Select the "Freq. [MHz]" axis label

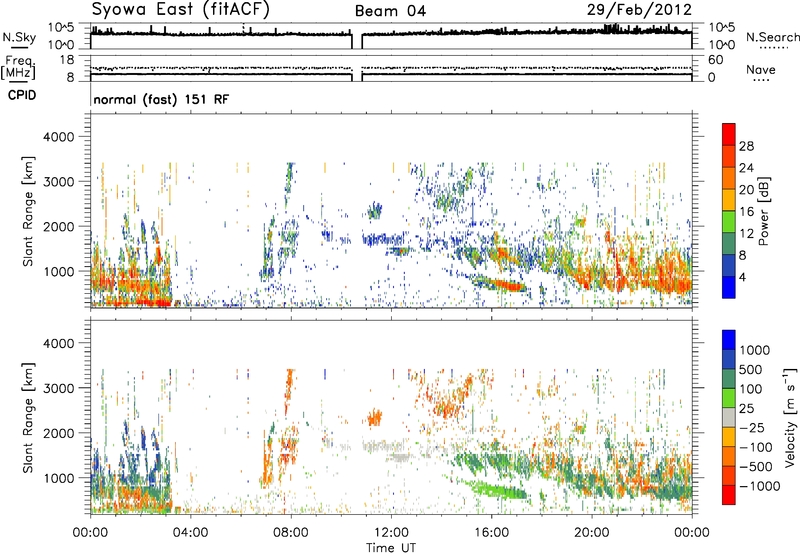pos(20,68)
